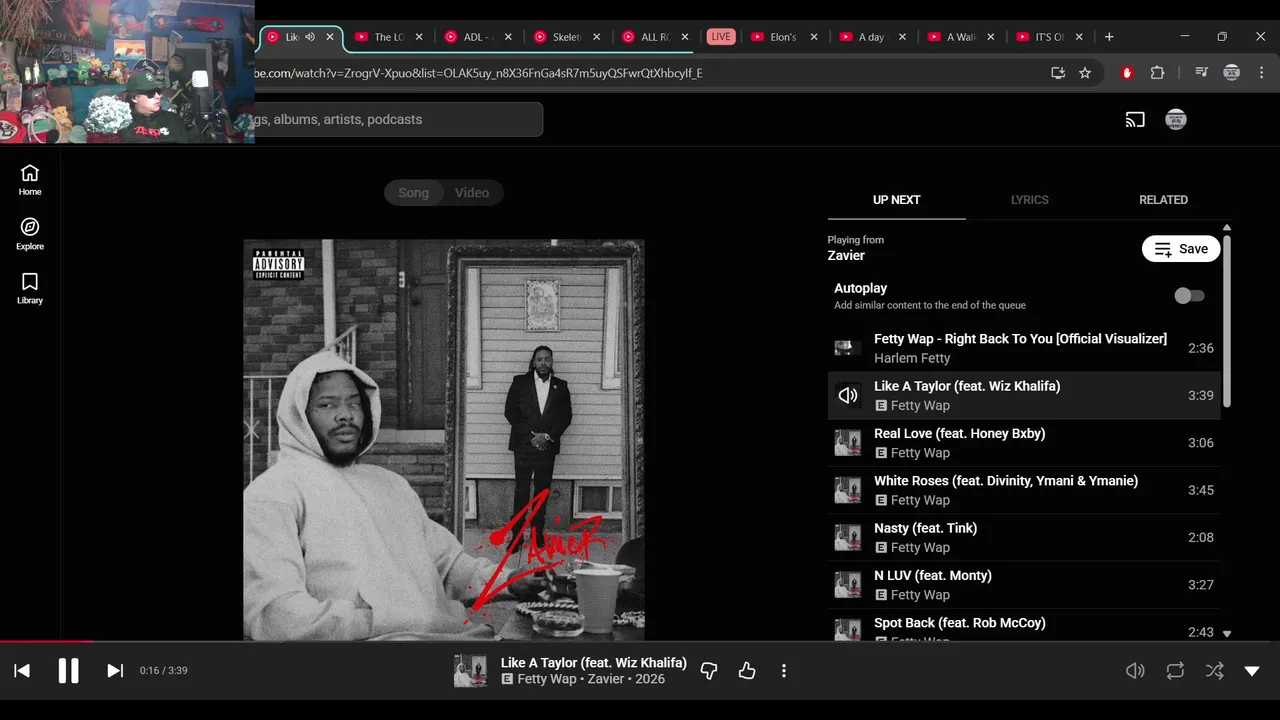Close the IT'S O browser tab

coord(1079,37)
